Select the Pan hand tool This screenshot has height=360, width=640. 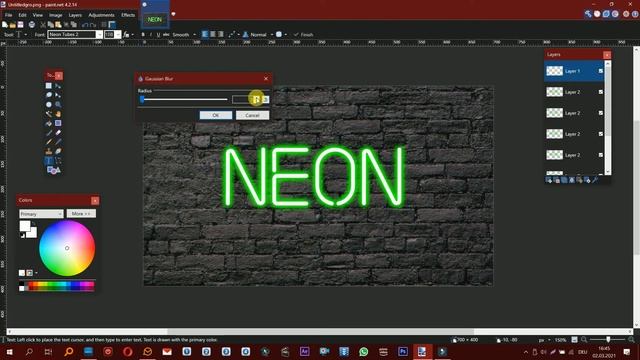click(58, 114)
